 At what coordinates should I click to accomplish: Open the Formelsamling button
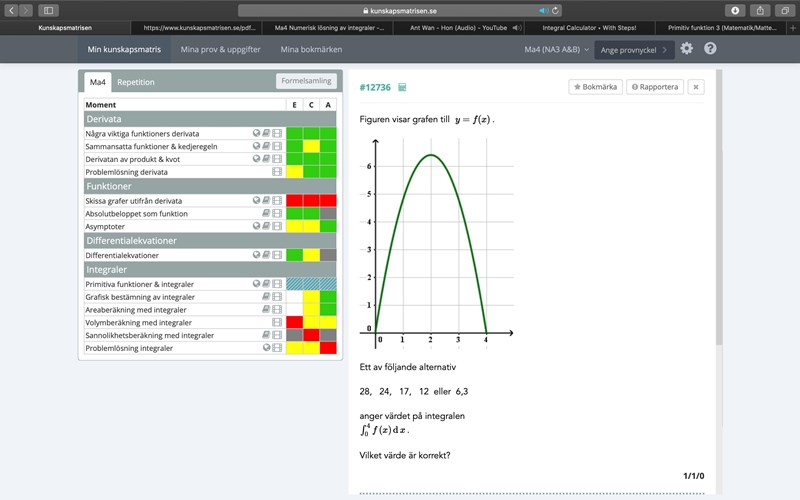tap(306, 82)
